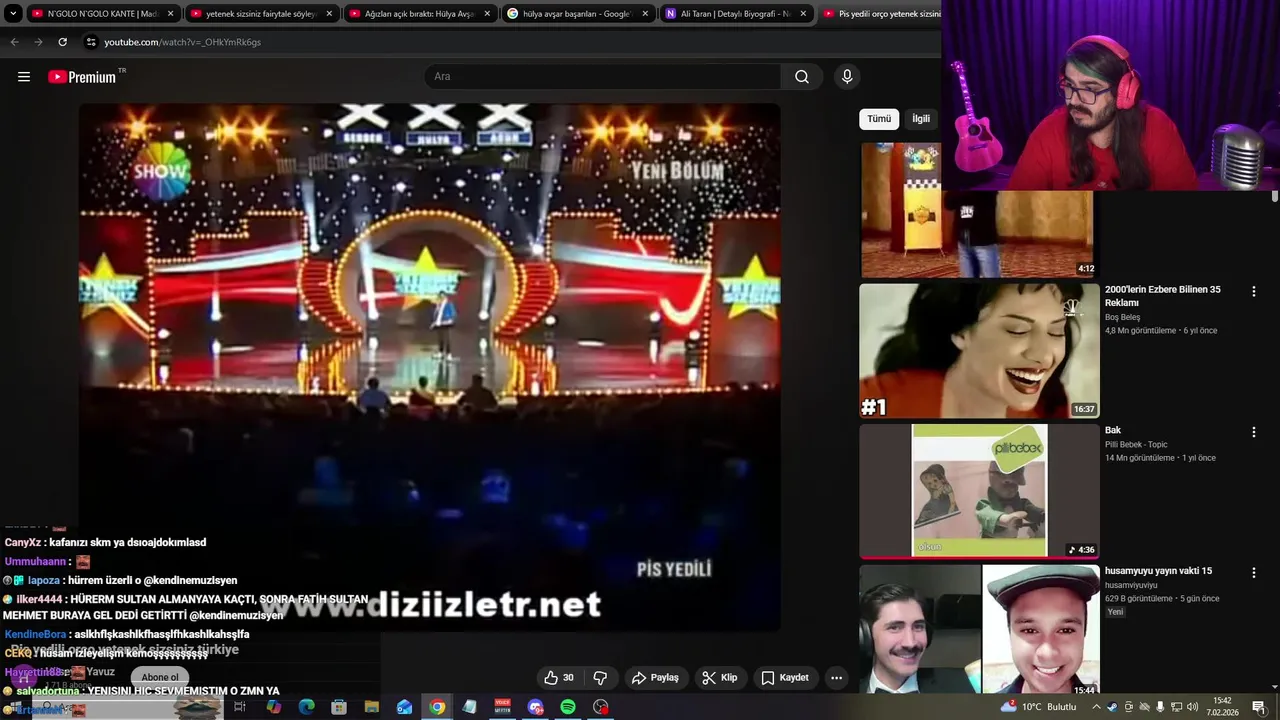
Task: Open the Boş Beleş channel link
Action: (x=1122, y=317)
